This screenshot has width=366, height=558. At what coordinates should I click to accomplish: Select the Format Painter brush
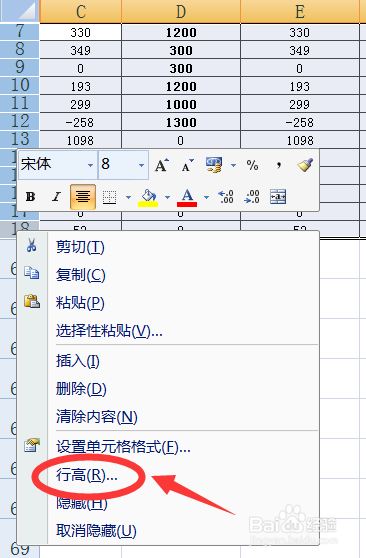305,165
